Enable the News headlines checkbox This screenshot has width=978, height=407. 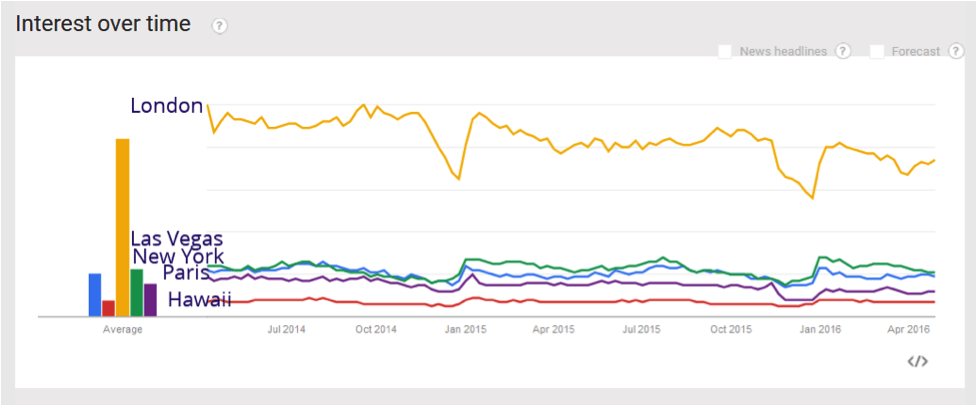tap(725, 51)
